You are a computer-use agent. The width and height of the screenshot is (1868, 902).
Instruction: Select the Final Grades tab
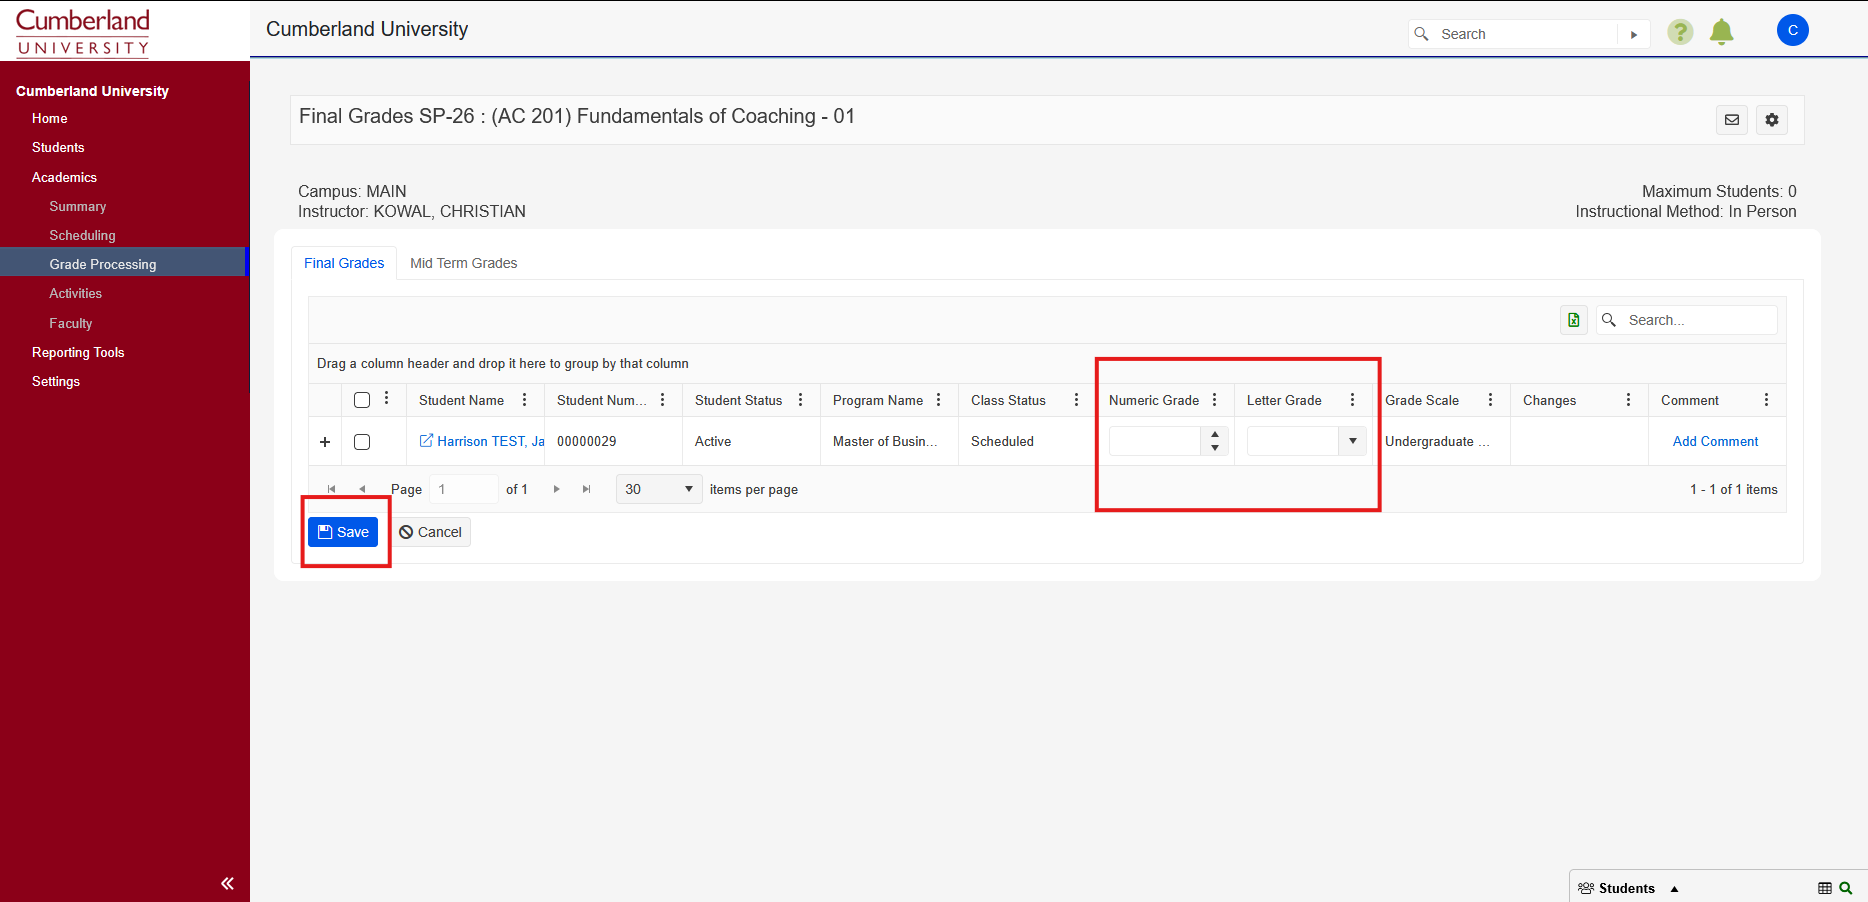[x=344, y=263]
